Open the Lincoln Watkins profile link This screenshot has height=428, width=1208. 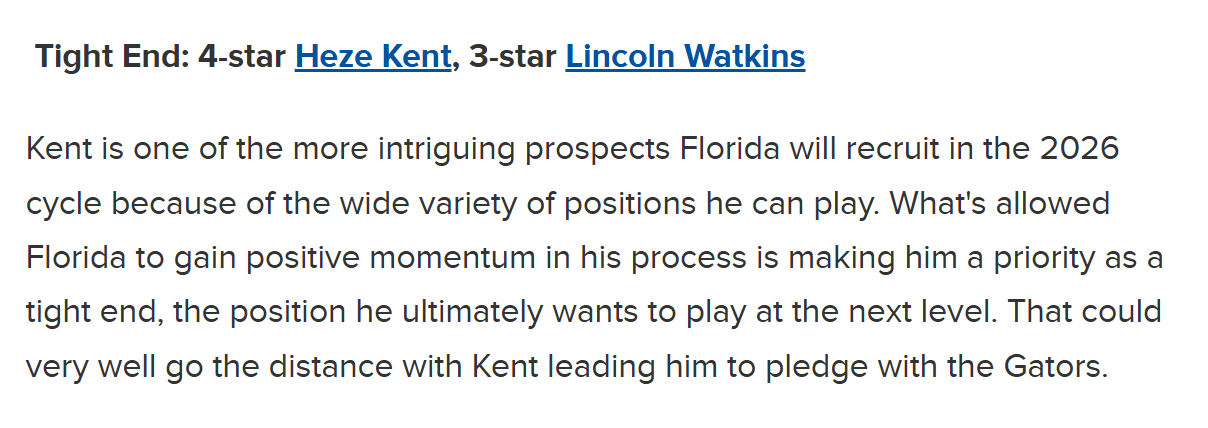tap(685, 57)
